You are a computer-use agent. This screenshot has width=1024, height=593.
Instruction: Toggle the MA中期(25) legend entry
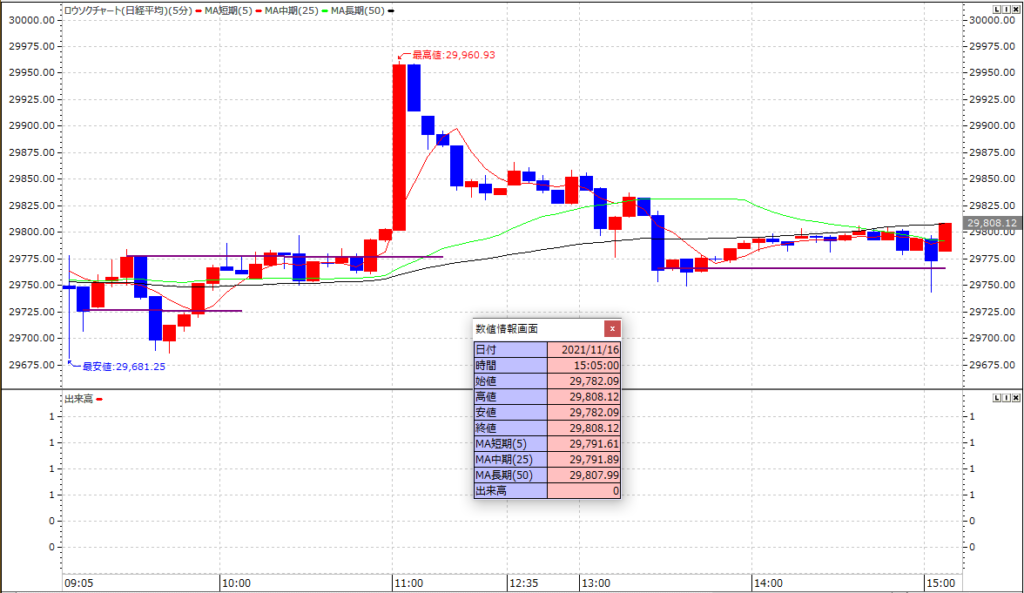pos(286,9)
